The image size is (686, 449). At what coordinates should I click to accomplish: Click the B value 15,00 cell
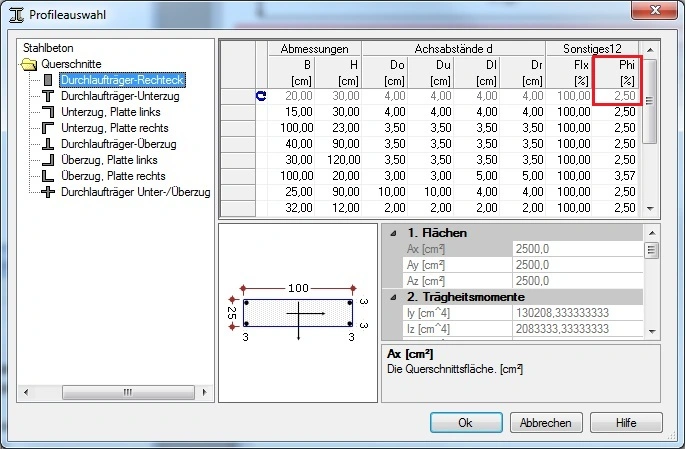[291, 112]
